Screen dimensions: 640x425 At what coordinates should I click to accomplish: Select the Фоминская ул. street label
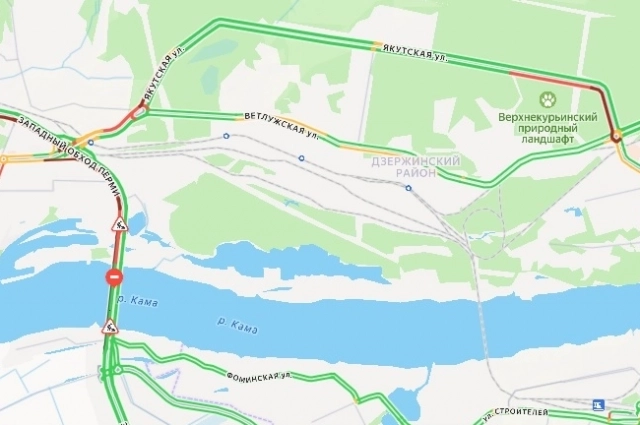[259, 377]
